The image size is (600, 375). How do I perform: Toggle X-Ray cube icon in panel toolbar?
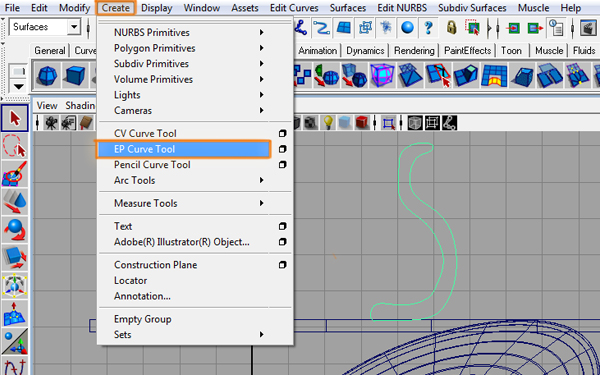coord(415,123)
